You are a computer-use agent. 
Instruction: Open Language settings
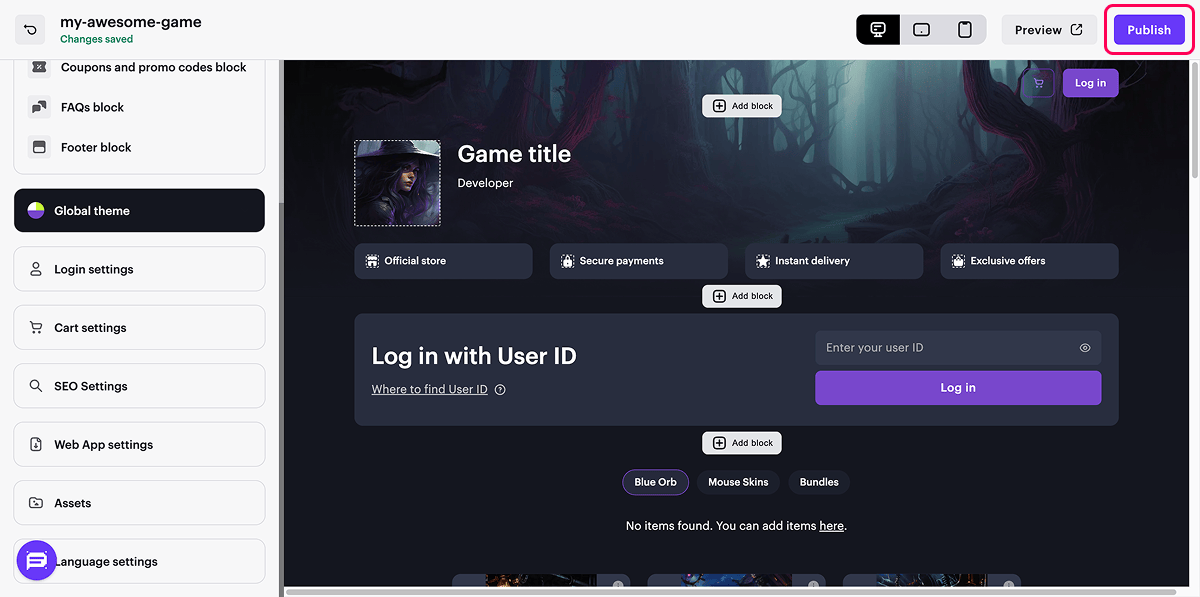[x=139, y=562]
